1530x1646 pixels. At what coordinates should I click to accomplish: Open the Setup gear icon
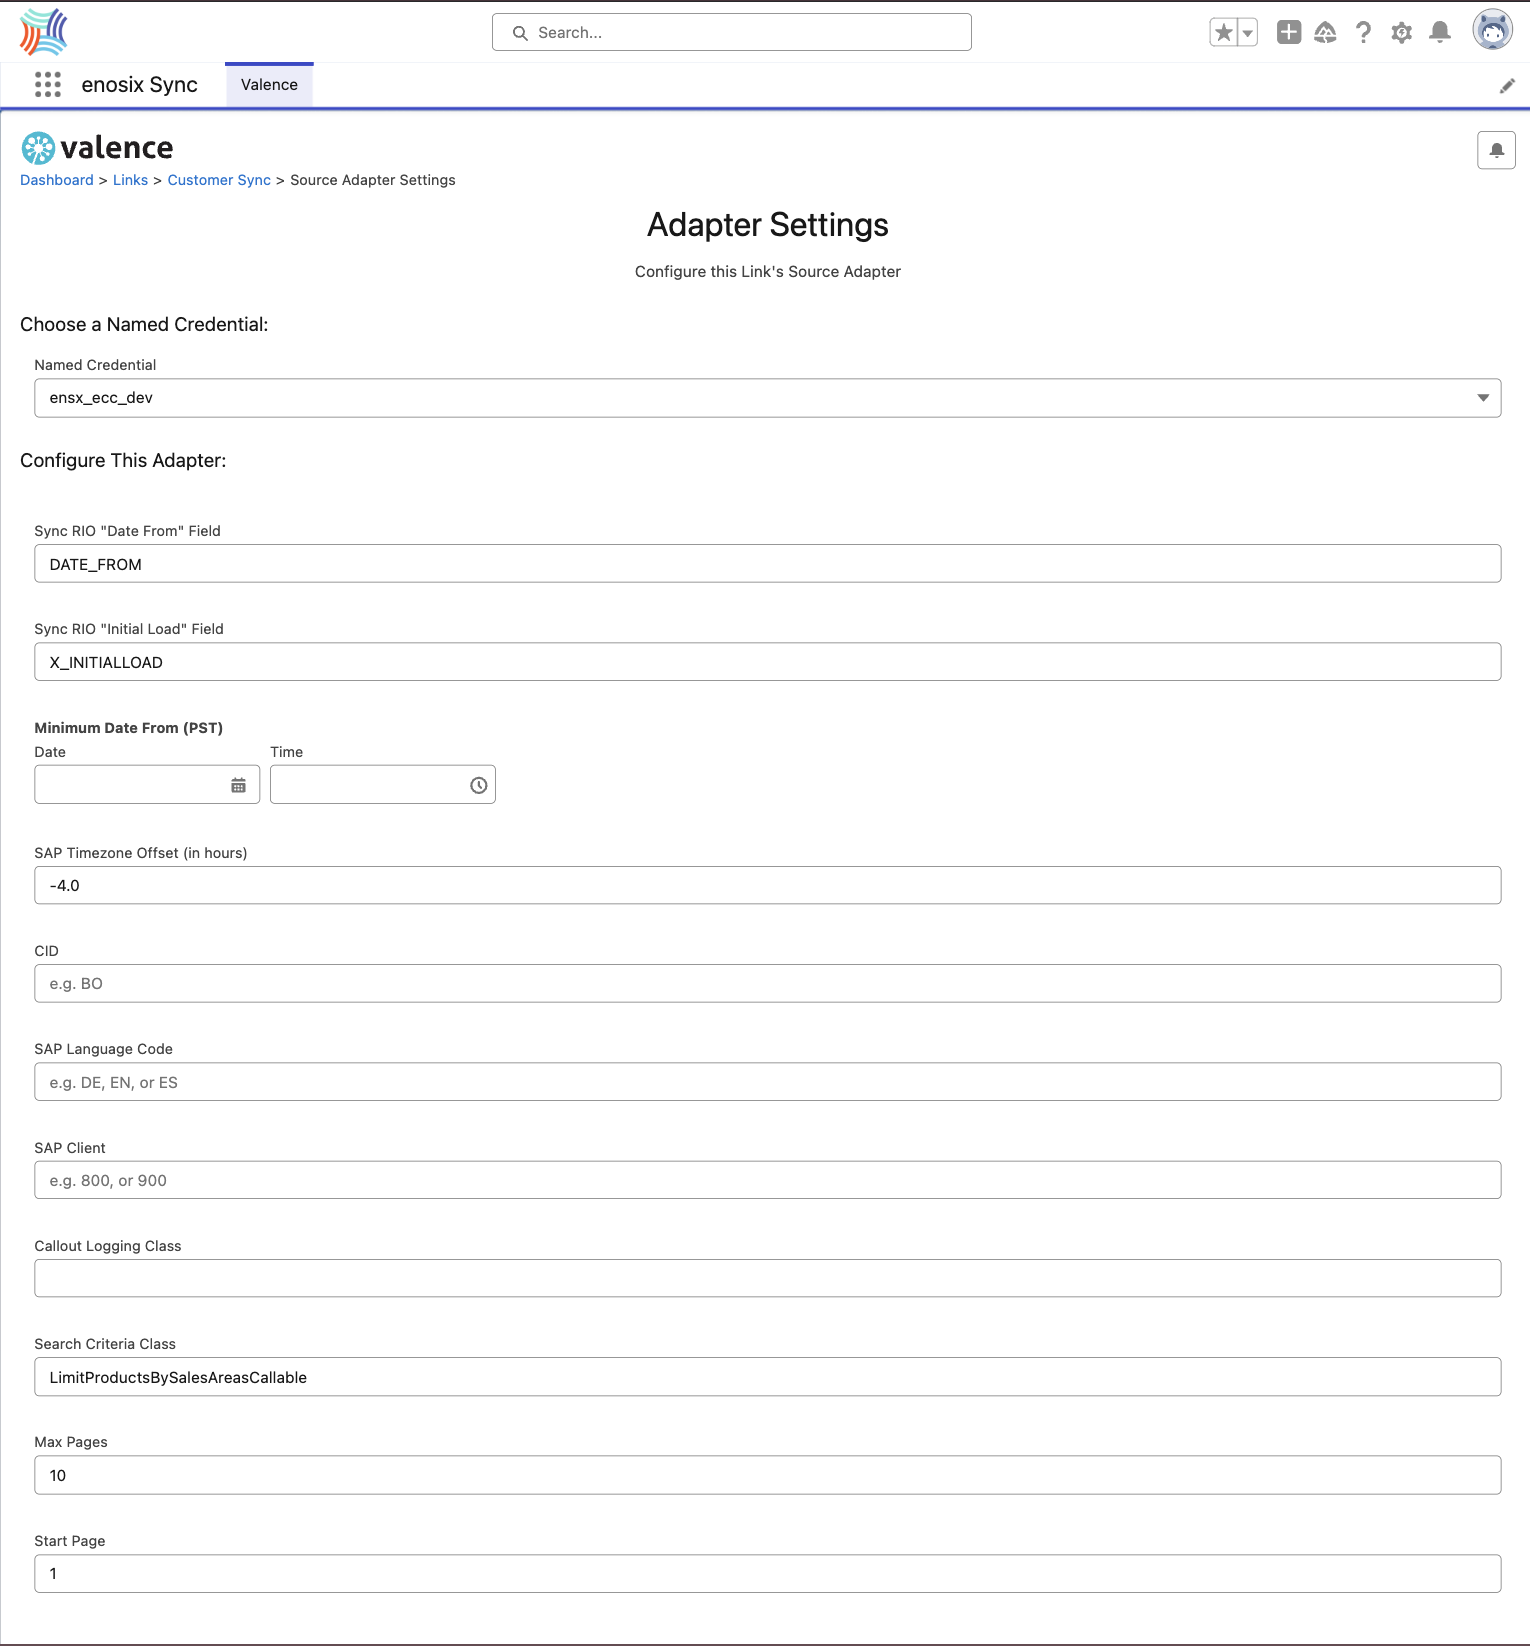[1402, 32]
